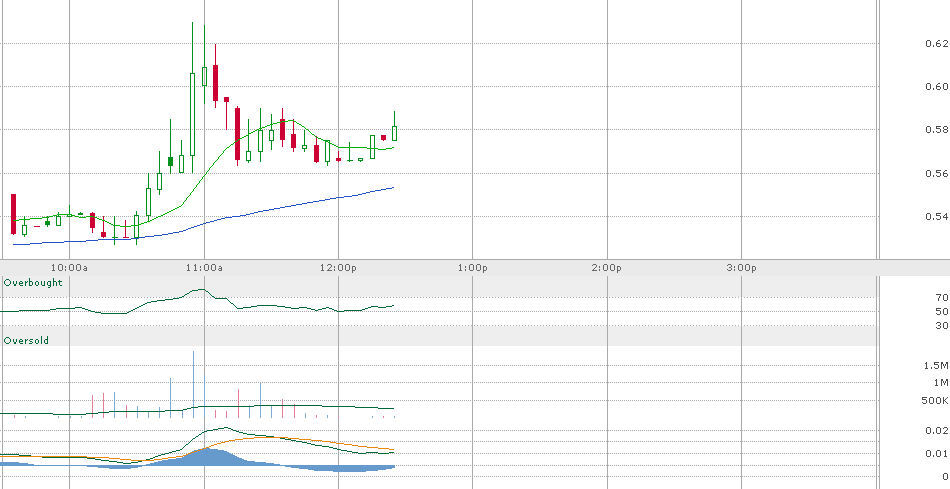
Task: Click the 0.58 price axis label
Action: coord(937,129)
